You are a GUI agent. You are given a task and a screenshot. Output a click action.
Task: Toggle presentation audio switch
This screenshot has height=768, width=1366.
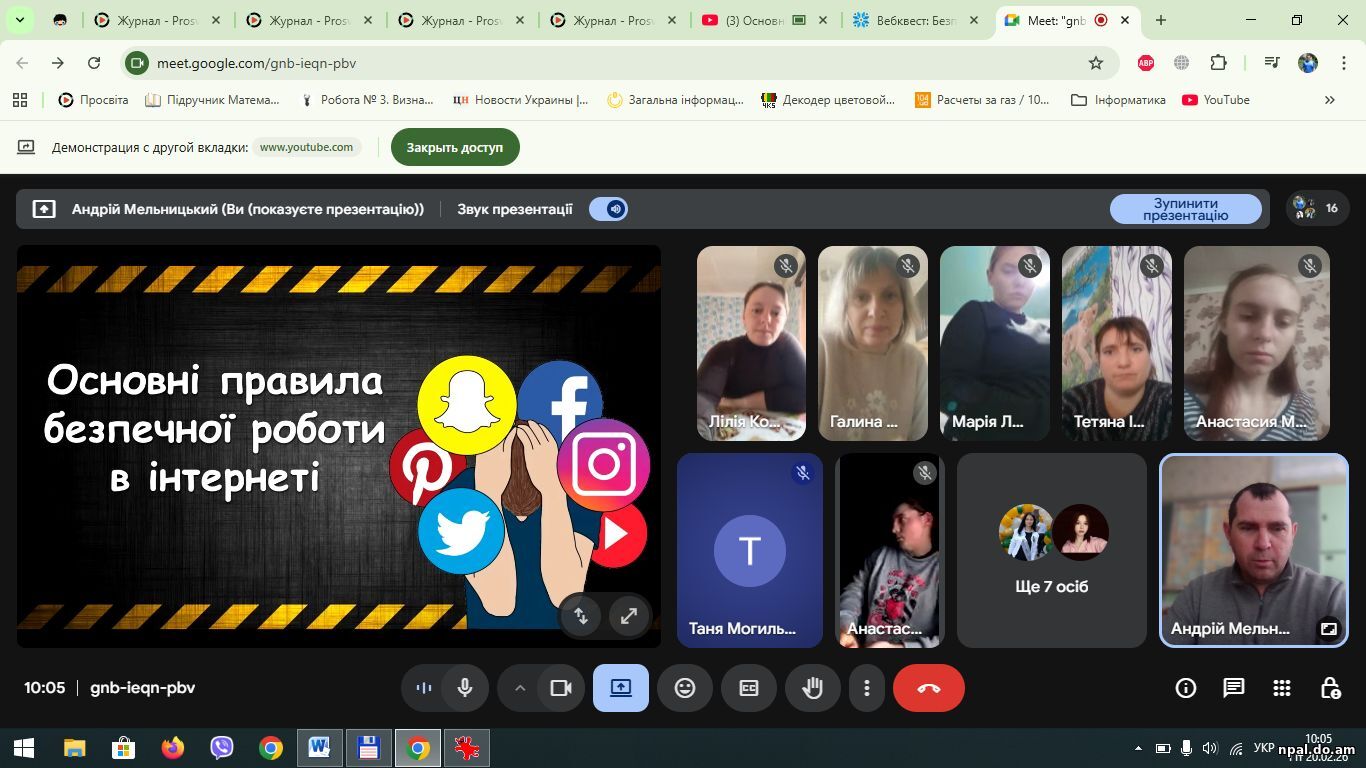coord(608,209)
